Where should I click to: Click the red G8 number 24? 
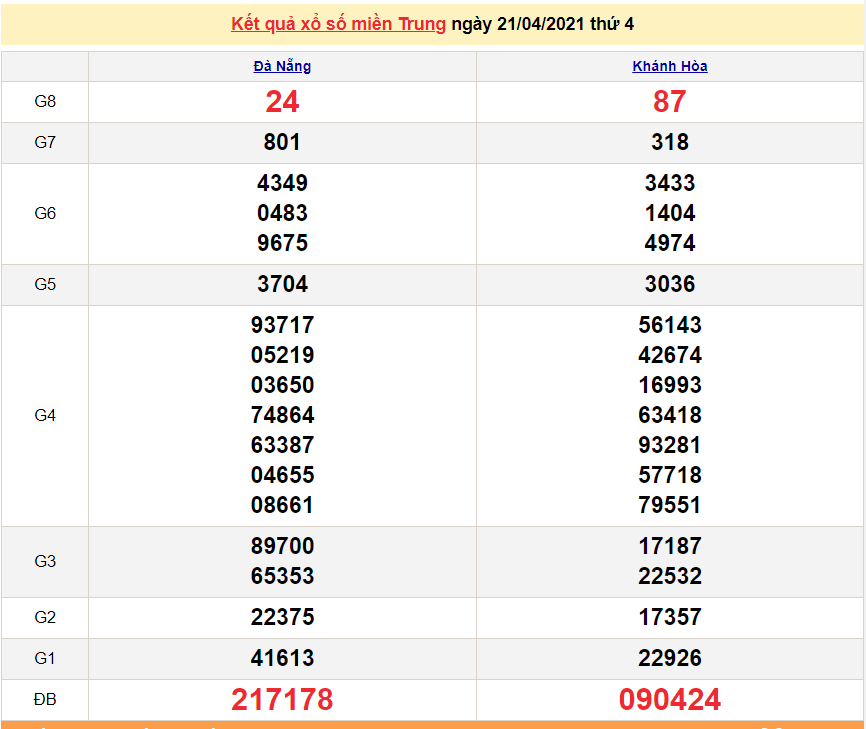point(282,102)
